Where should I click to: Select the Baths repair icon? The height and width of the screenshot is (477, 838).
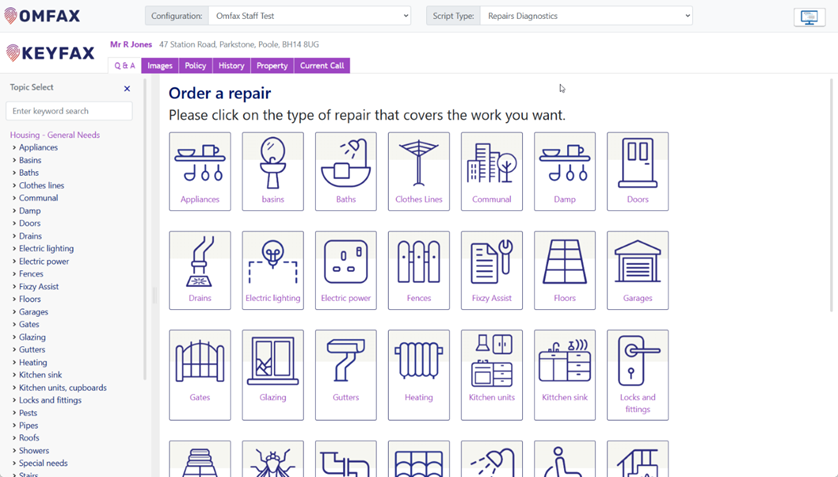pyautogui.click(x=346, y=171)
